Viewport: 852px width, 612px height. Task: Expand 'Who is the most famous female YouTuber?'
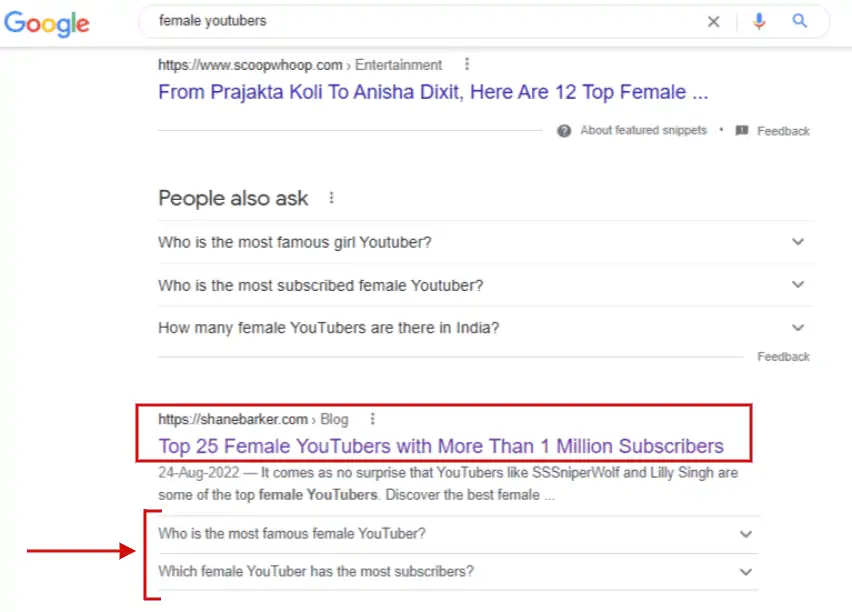(458, 534)
